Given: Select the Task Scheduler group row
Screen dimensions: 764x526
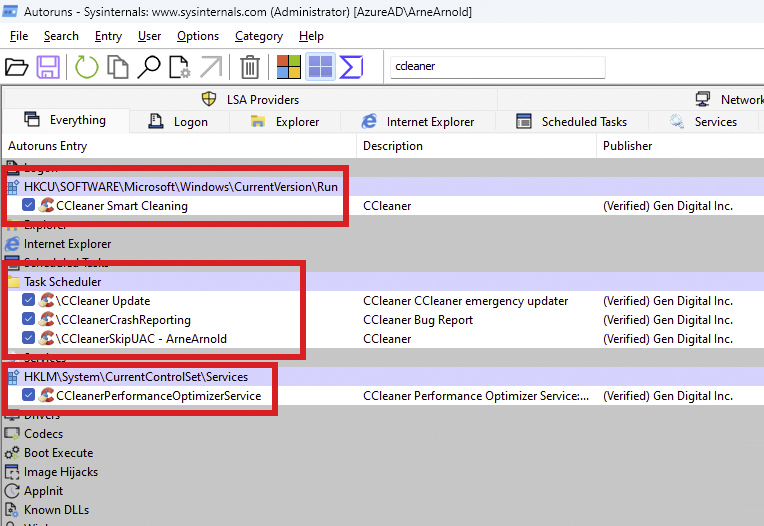Looking at the screenshot, I should coord(62,282).
